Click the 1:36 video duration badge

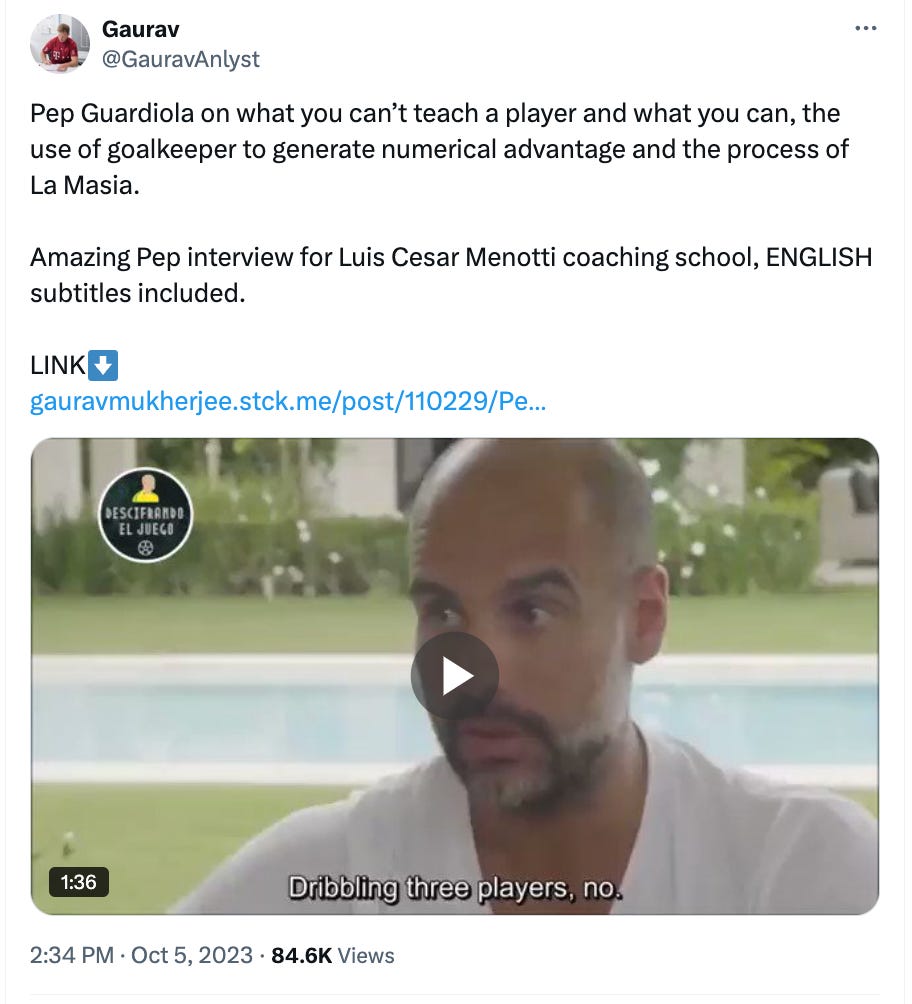[x=79, y=882]
